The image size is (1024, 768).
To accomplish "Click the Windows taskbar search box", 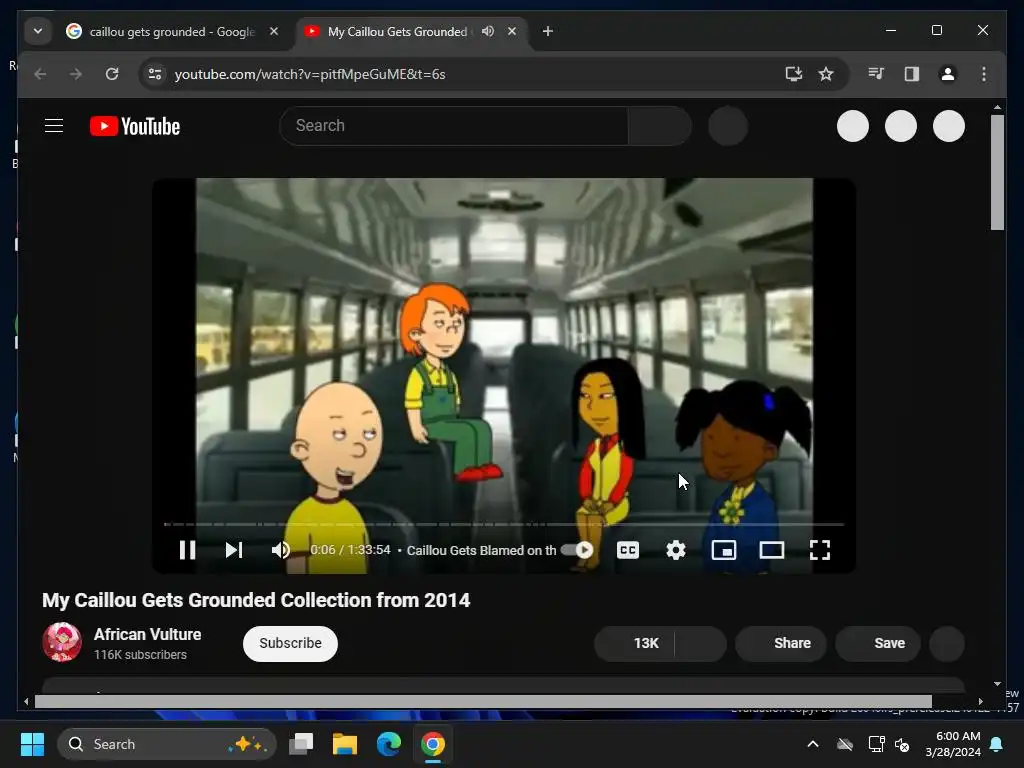I will coord(167,744).
